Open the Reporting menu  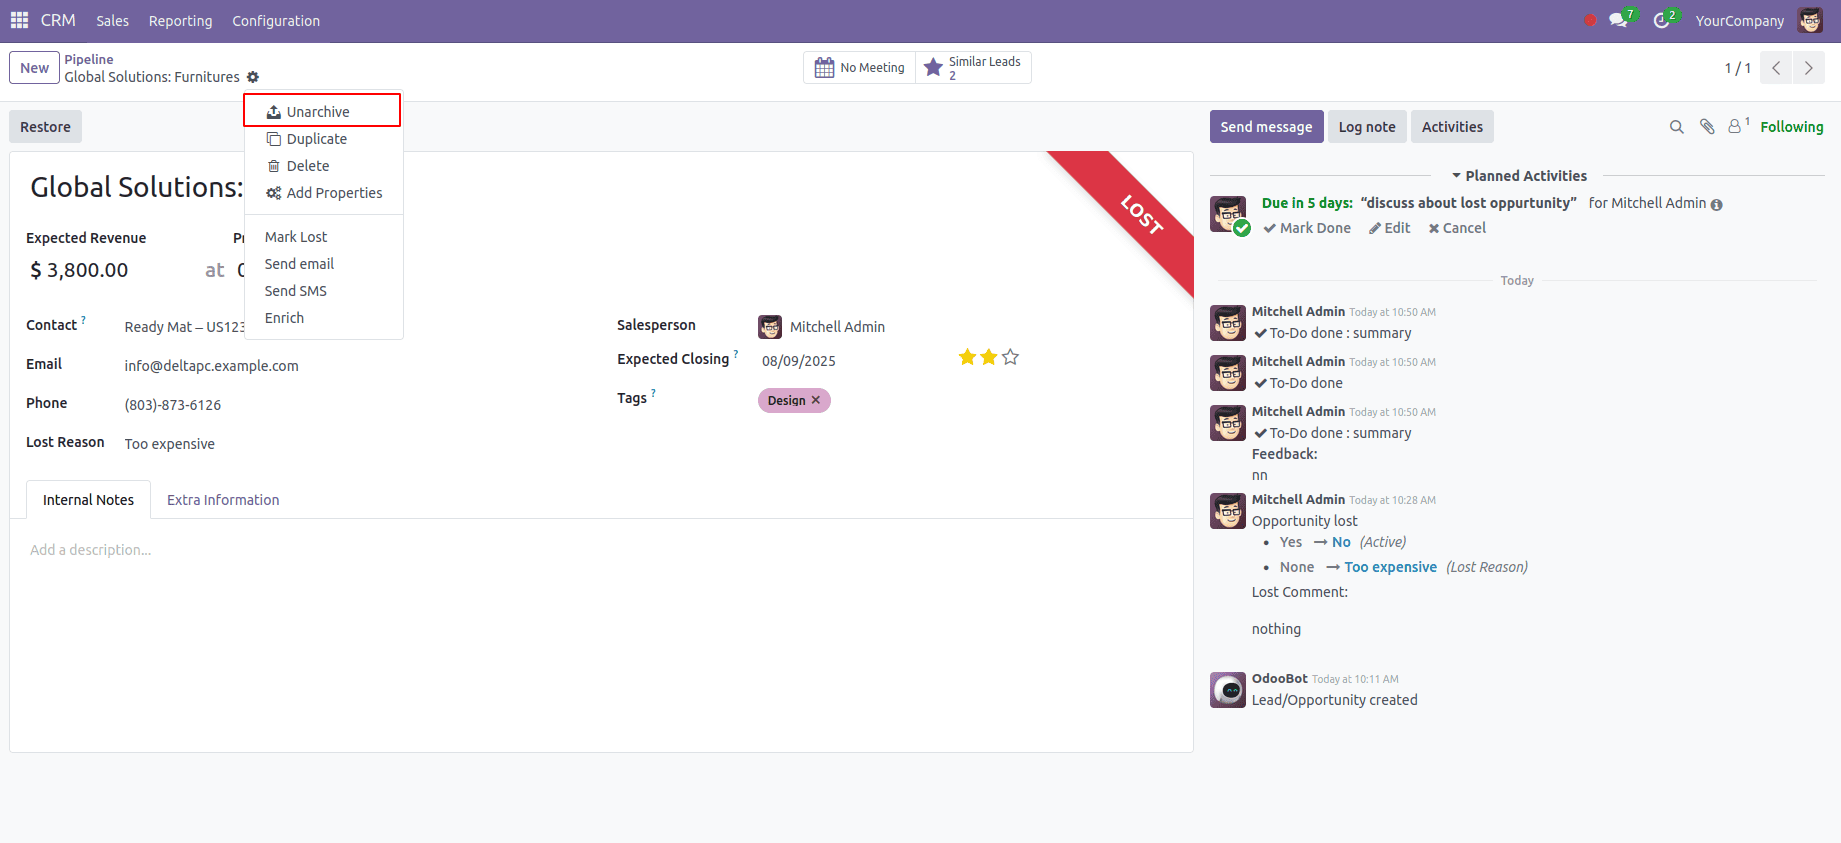180,21
